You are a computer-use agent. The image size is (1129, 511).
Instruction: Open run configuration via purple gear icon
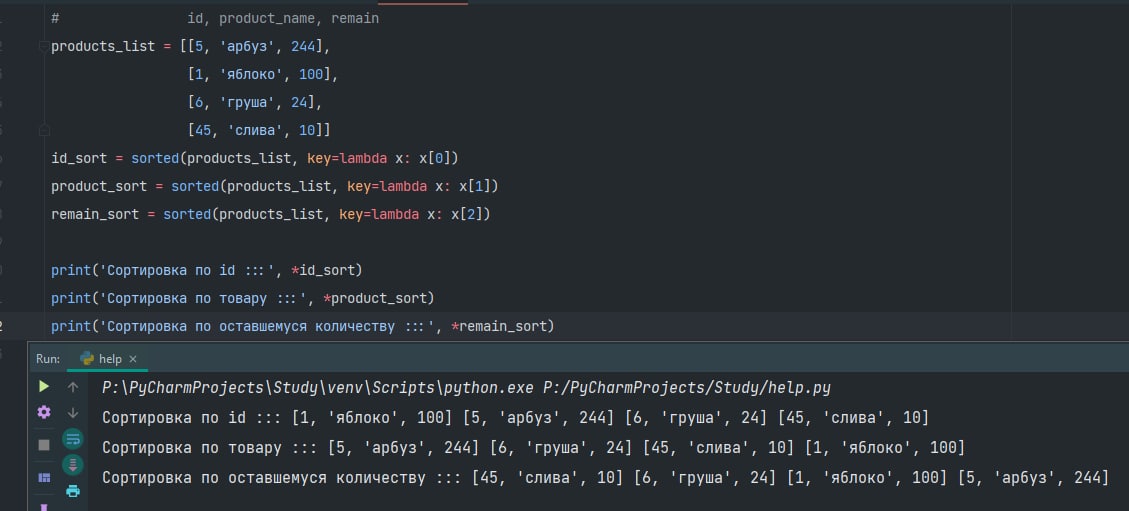(x=44, y=412)
